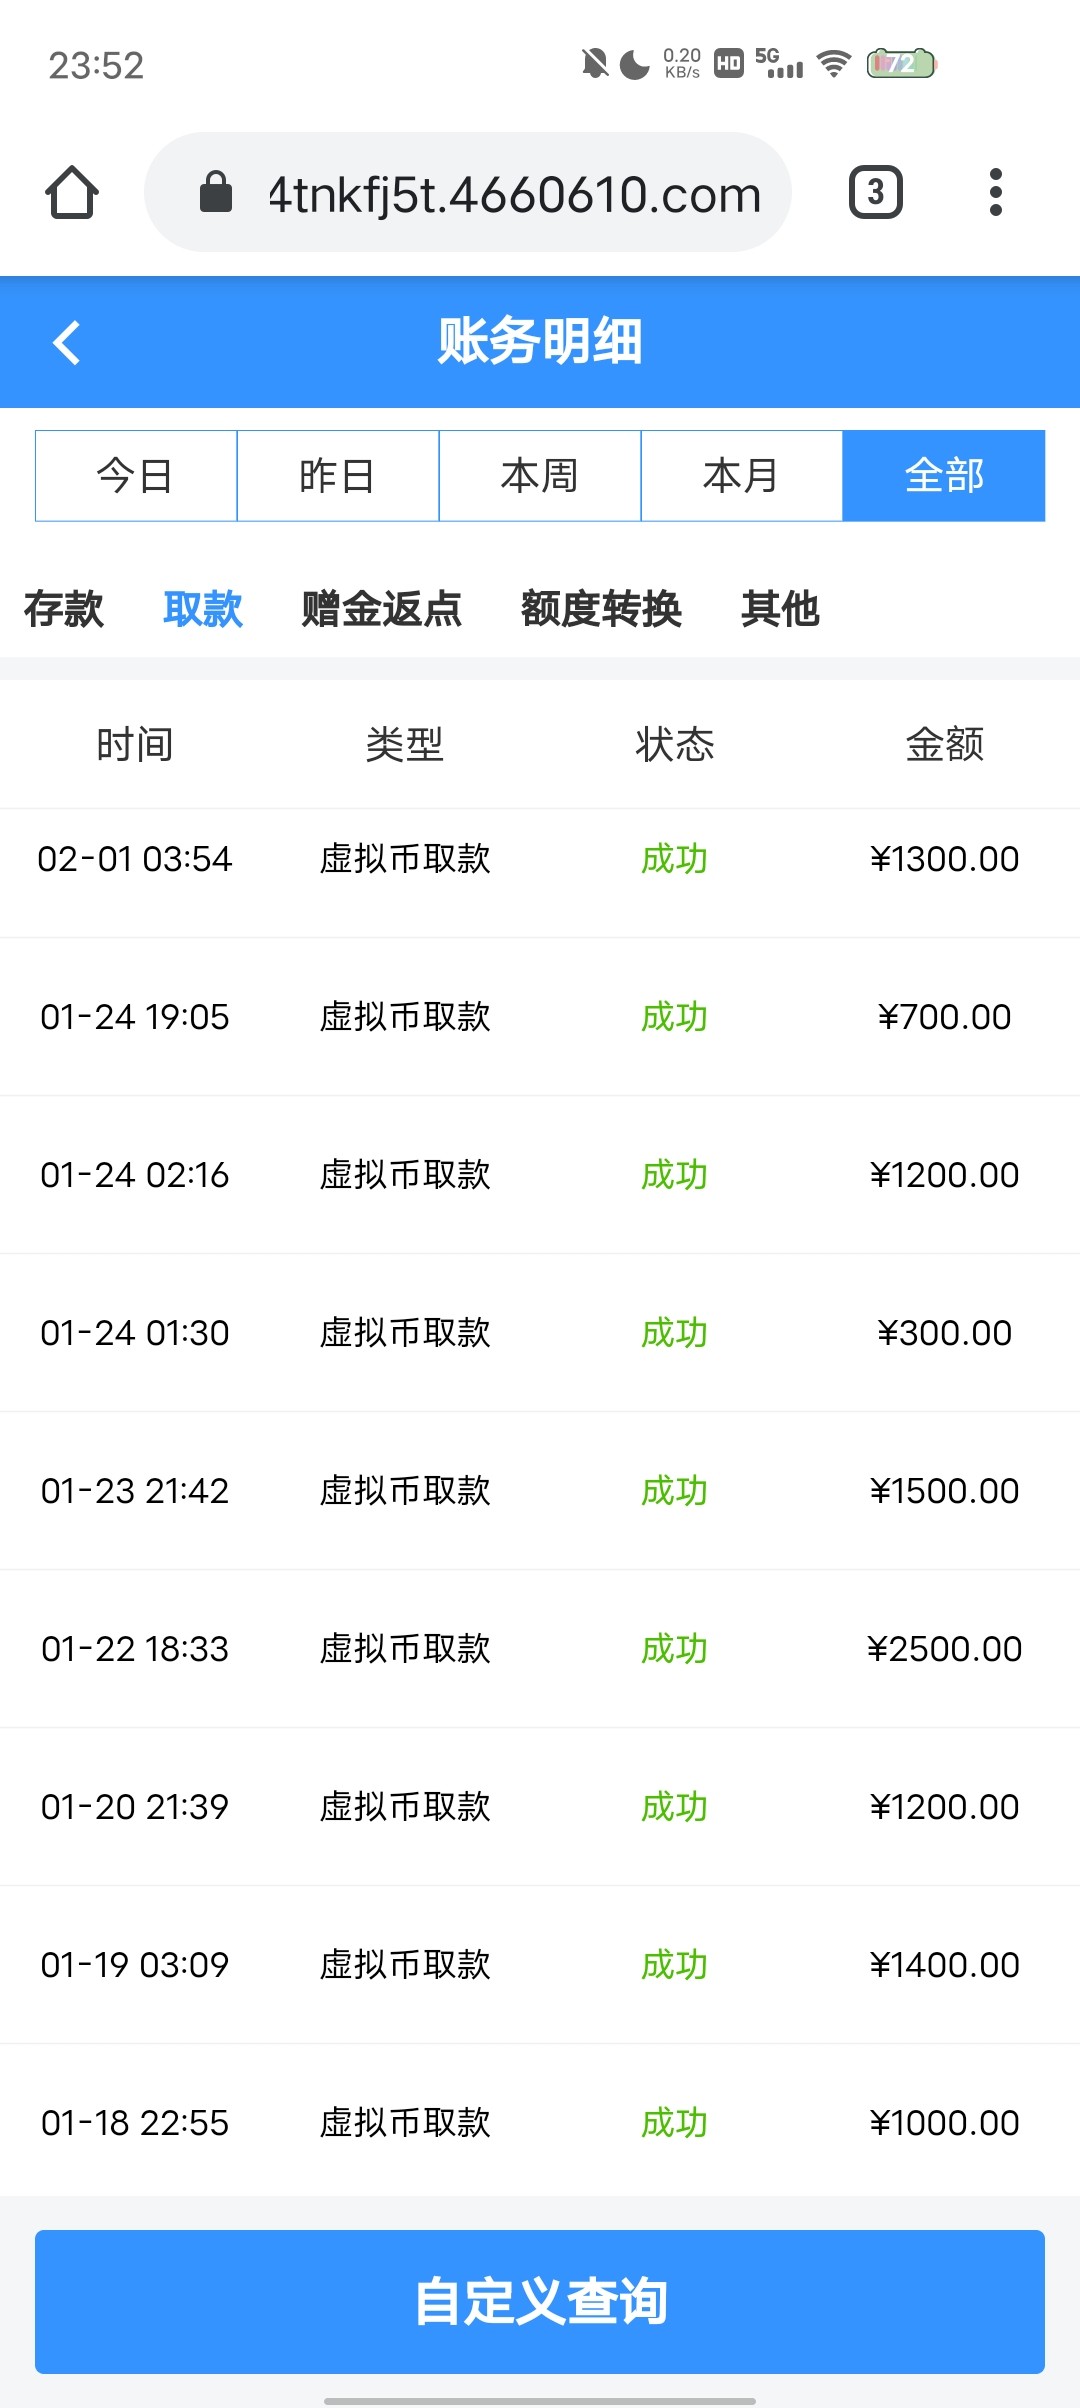
Task: Open the 02-01 03:54 withdrawal record
Action: (540, 859)
